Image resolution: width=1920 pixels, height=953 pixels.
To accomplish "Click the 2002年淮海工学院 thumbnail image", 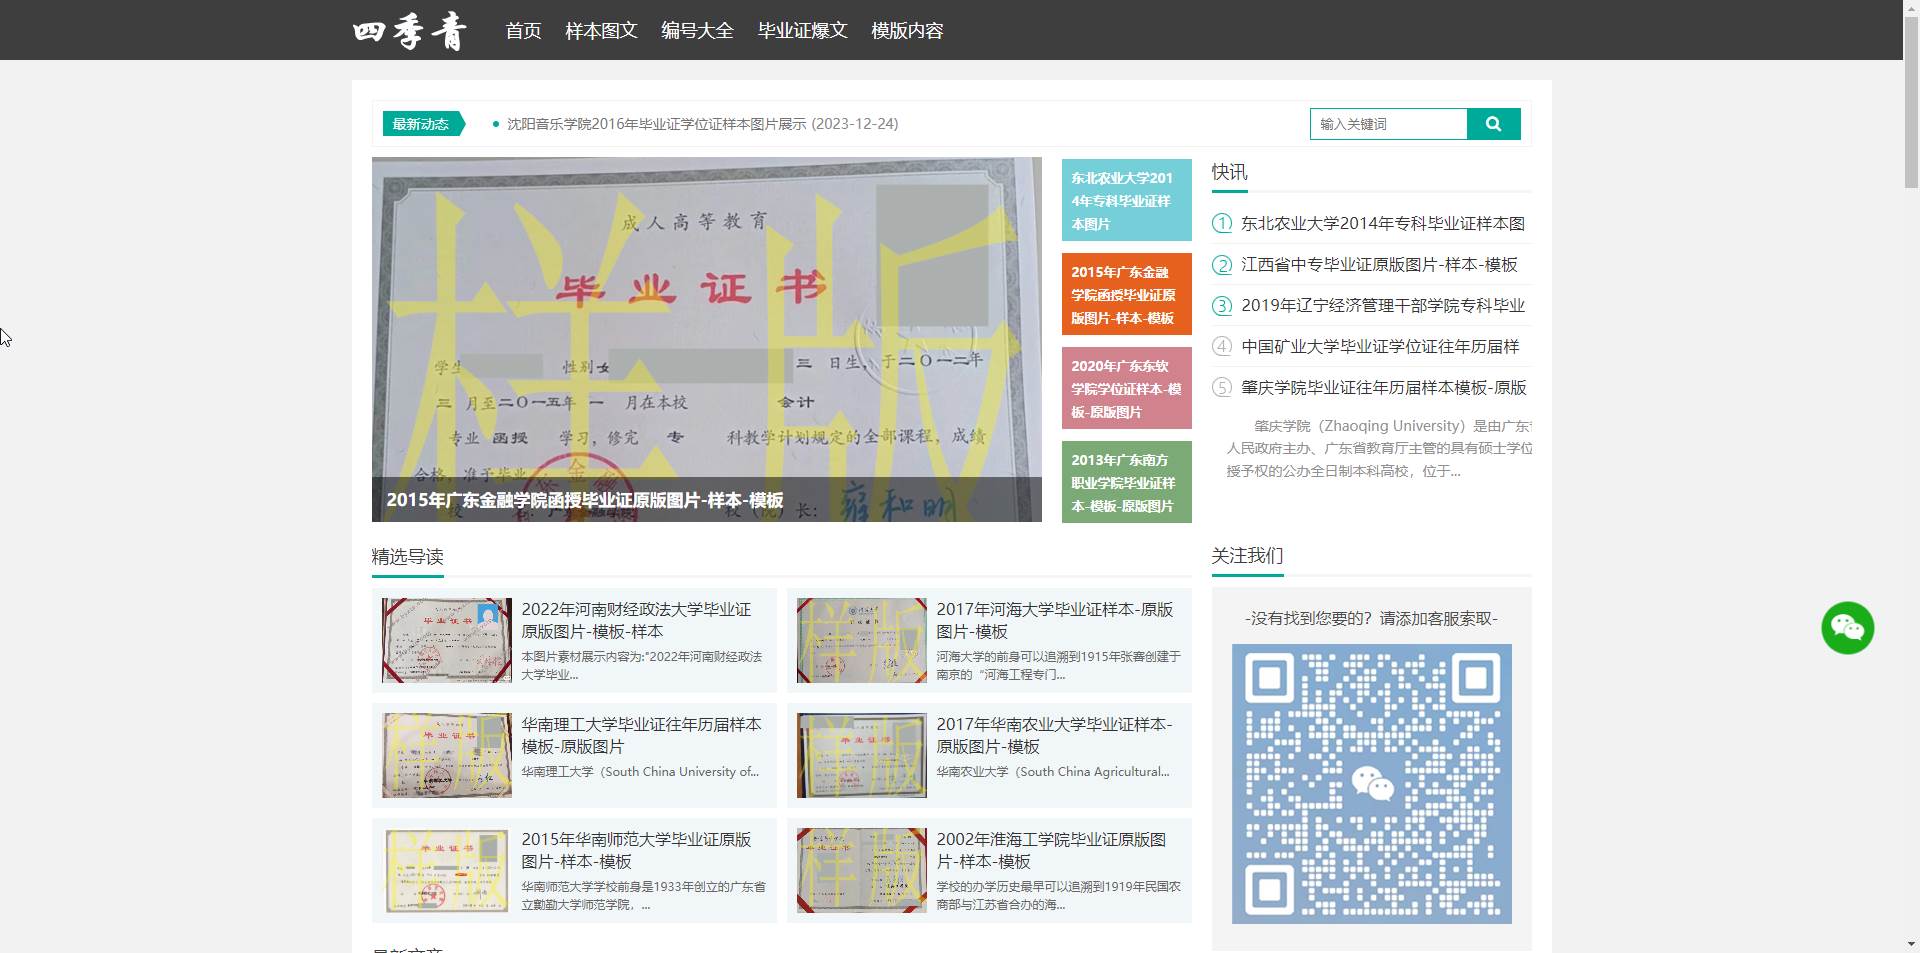I will (x=862, y=870).
